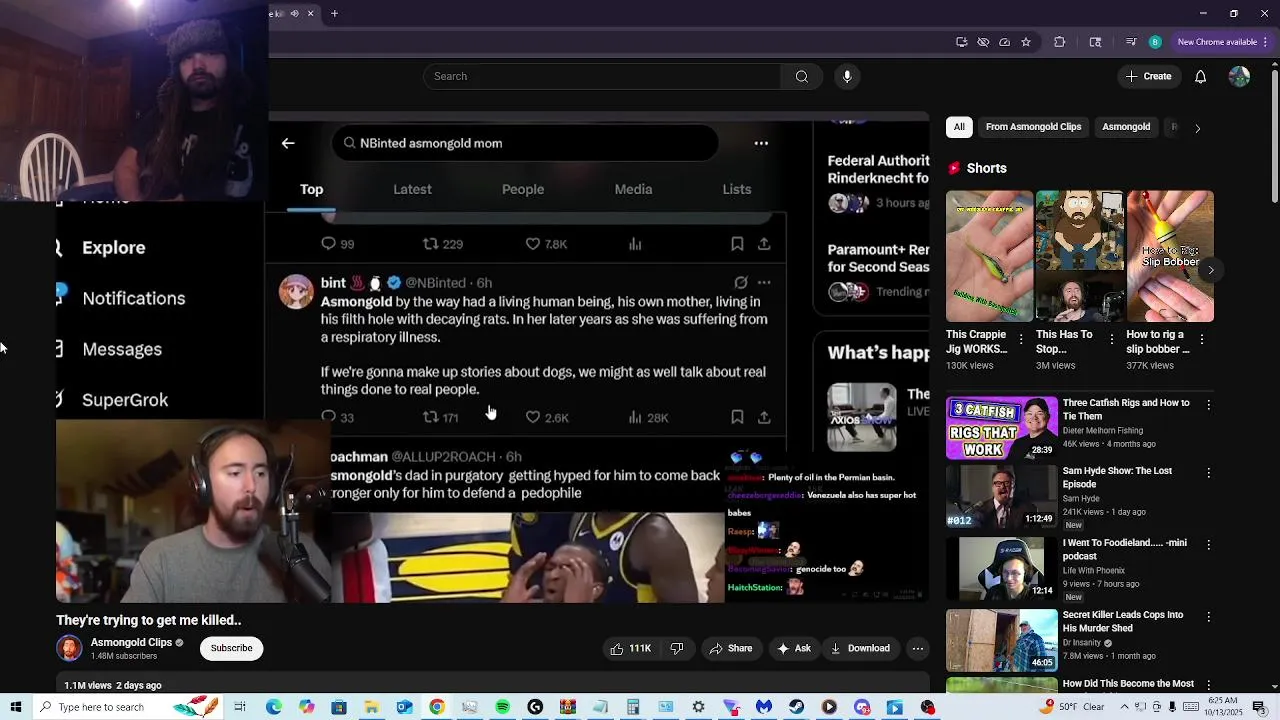Select the All filter chip

(x=959, y=127)
